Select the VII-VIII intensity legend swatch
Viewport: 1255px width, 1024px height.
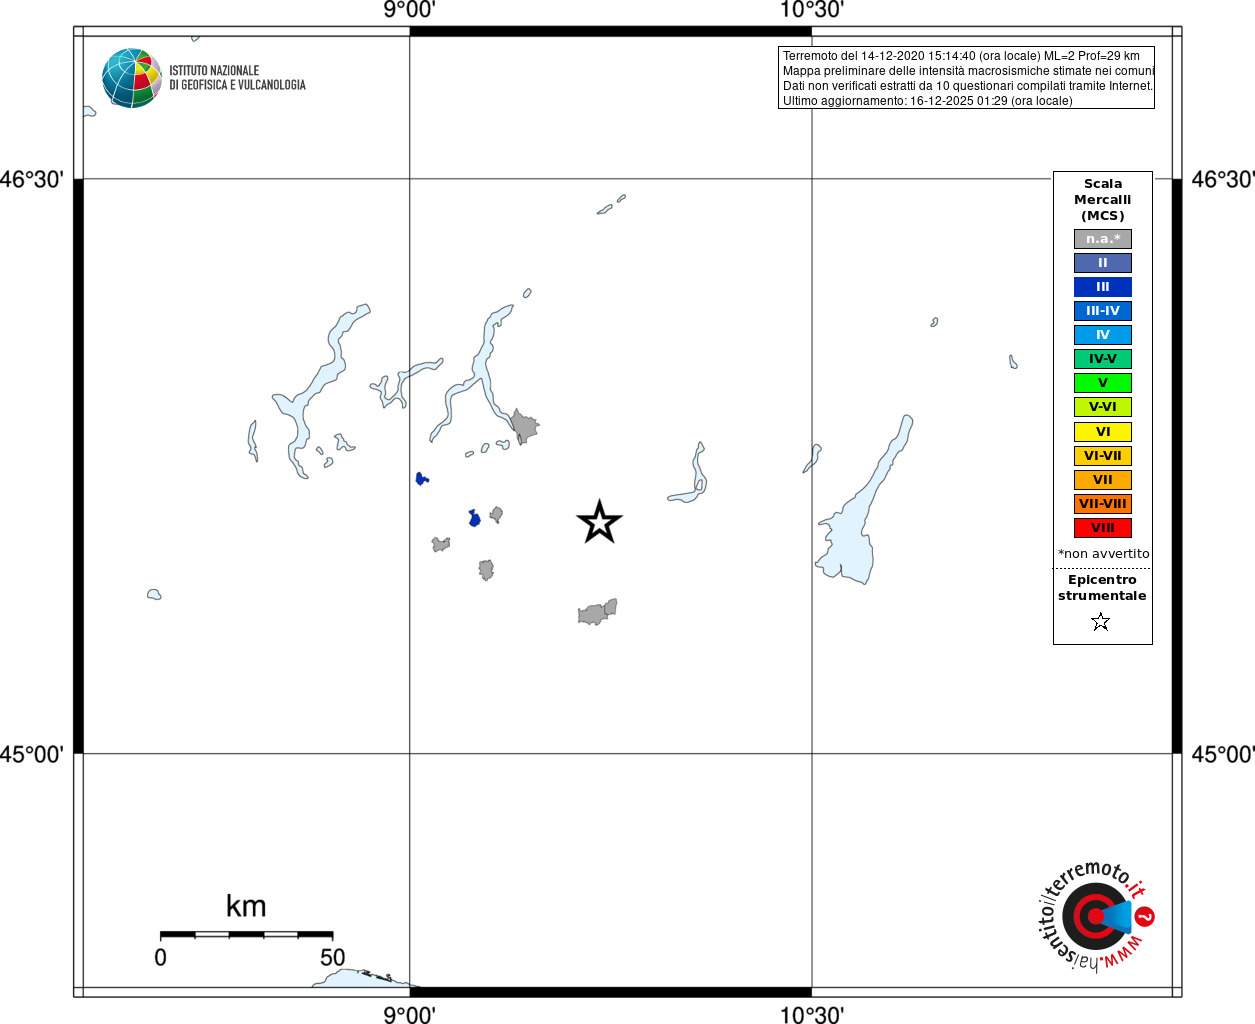pos(1102,504)
